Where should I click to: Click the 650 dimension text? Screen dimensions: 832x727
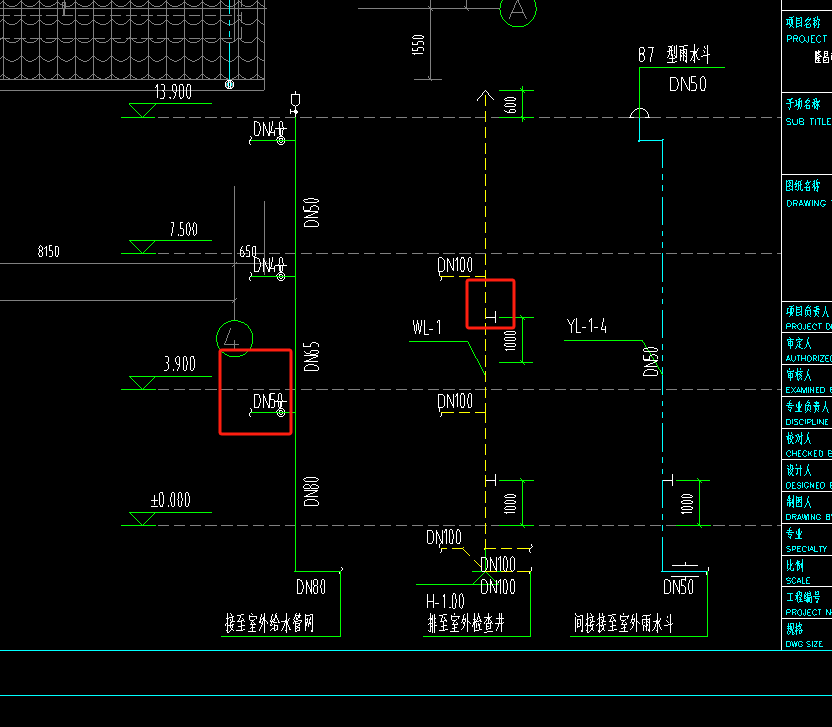point(248,251)
